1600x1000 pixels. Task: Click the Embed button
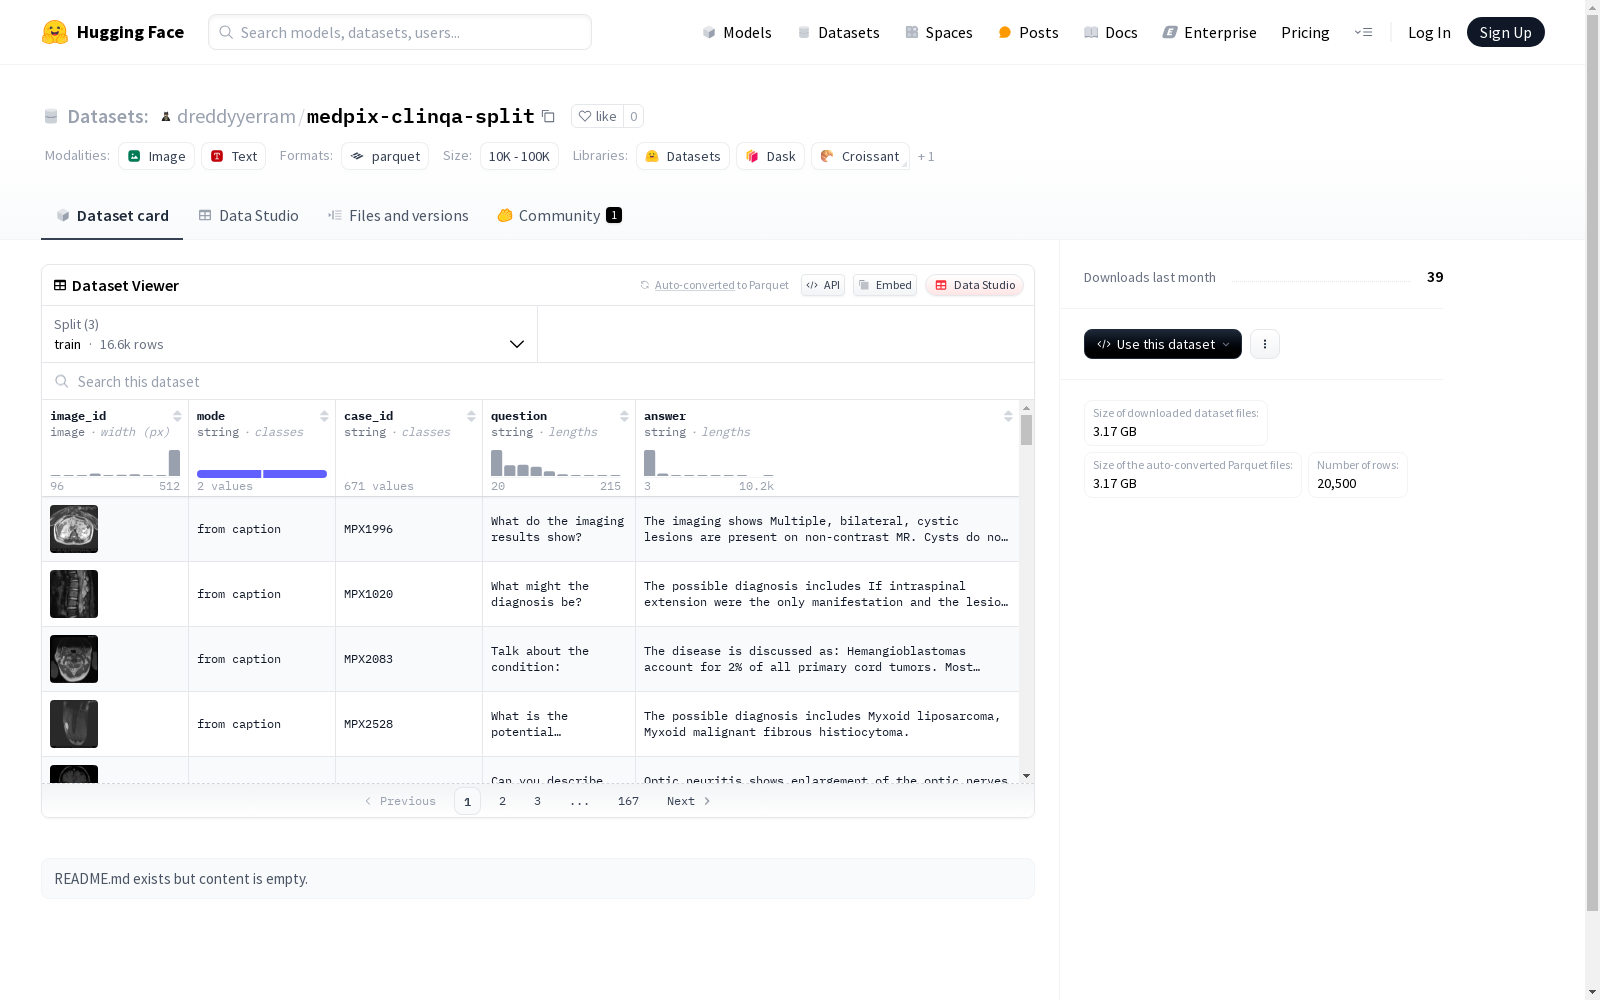[x=885, y=285]
